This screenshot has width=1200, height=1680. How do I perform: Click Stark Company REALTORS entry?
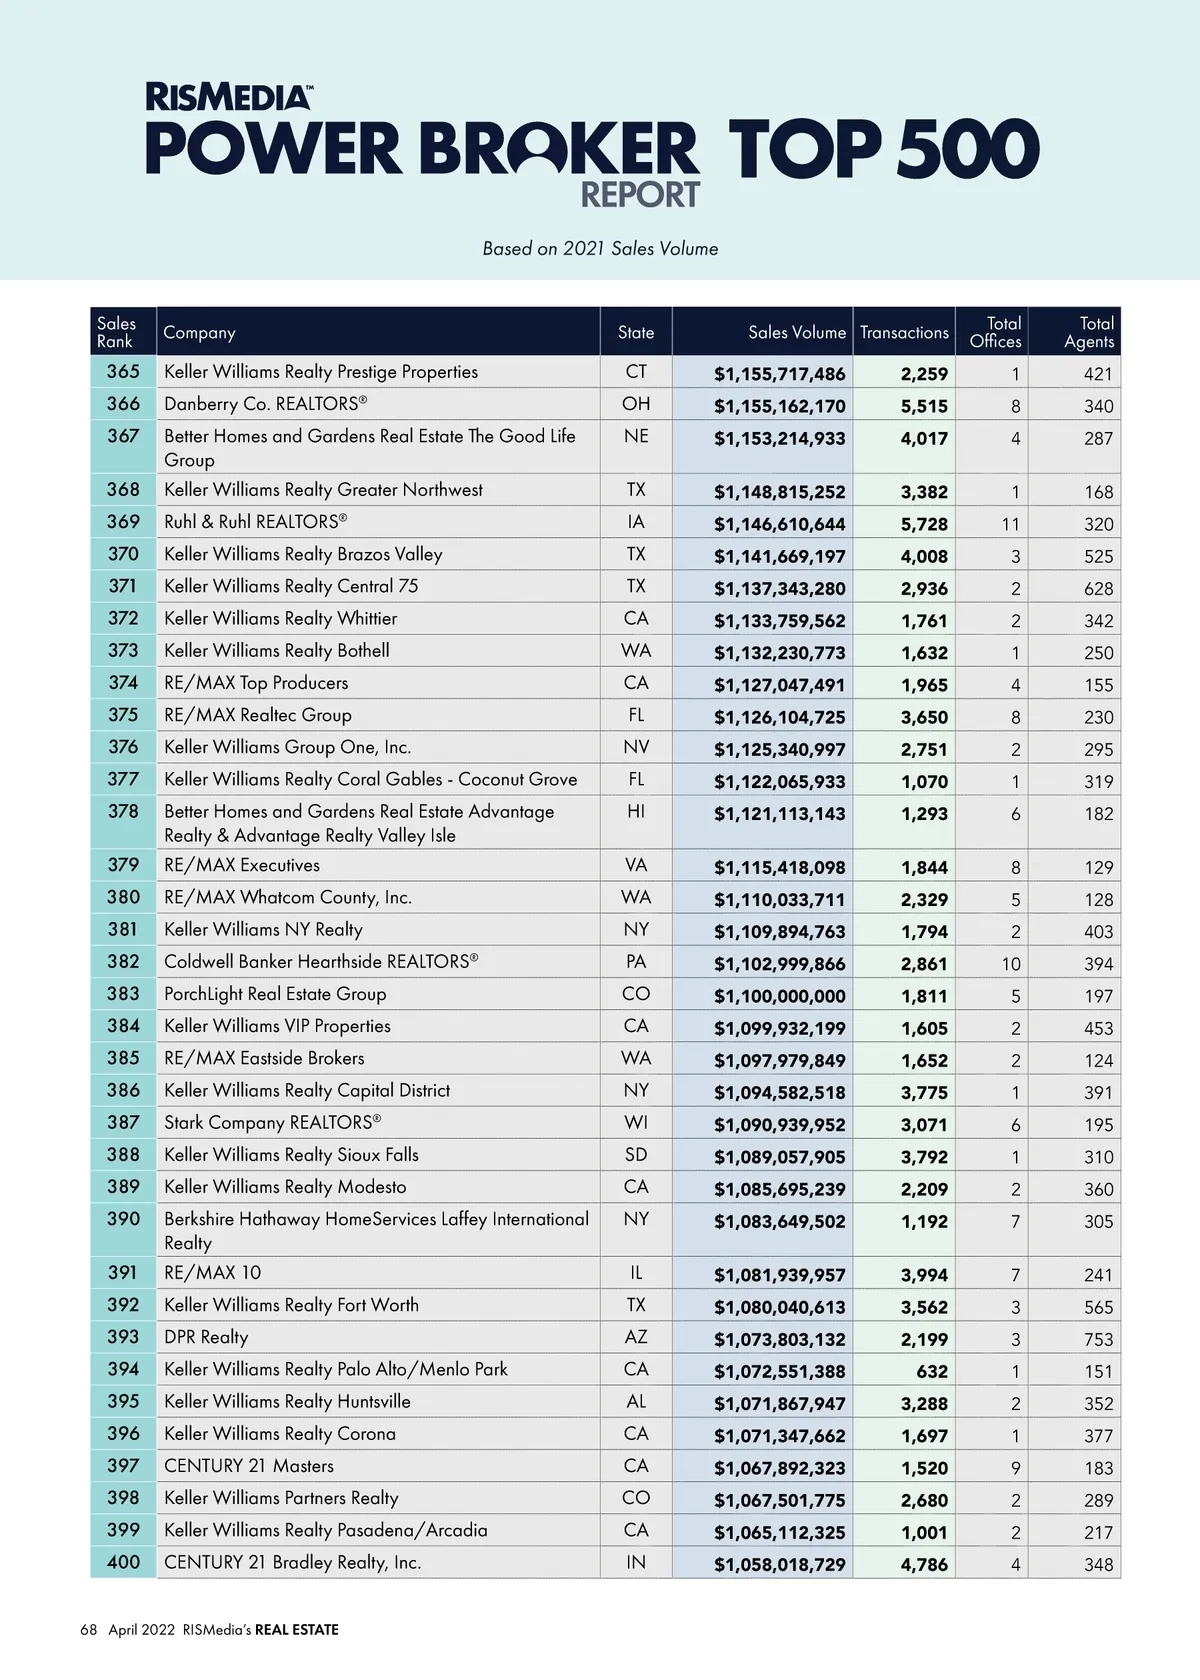[x=272, y=1123]
